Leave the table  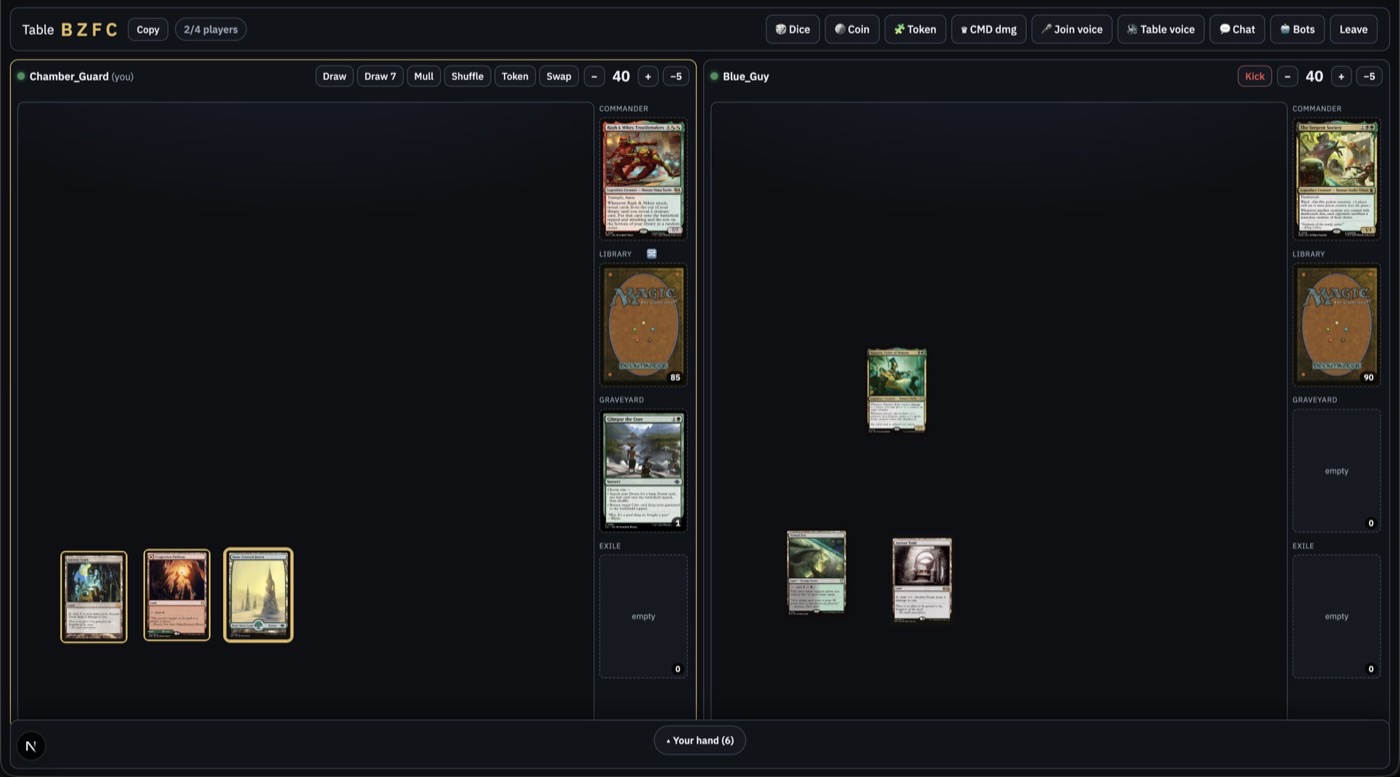1353,29
